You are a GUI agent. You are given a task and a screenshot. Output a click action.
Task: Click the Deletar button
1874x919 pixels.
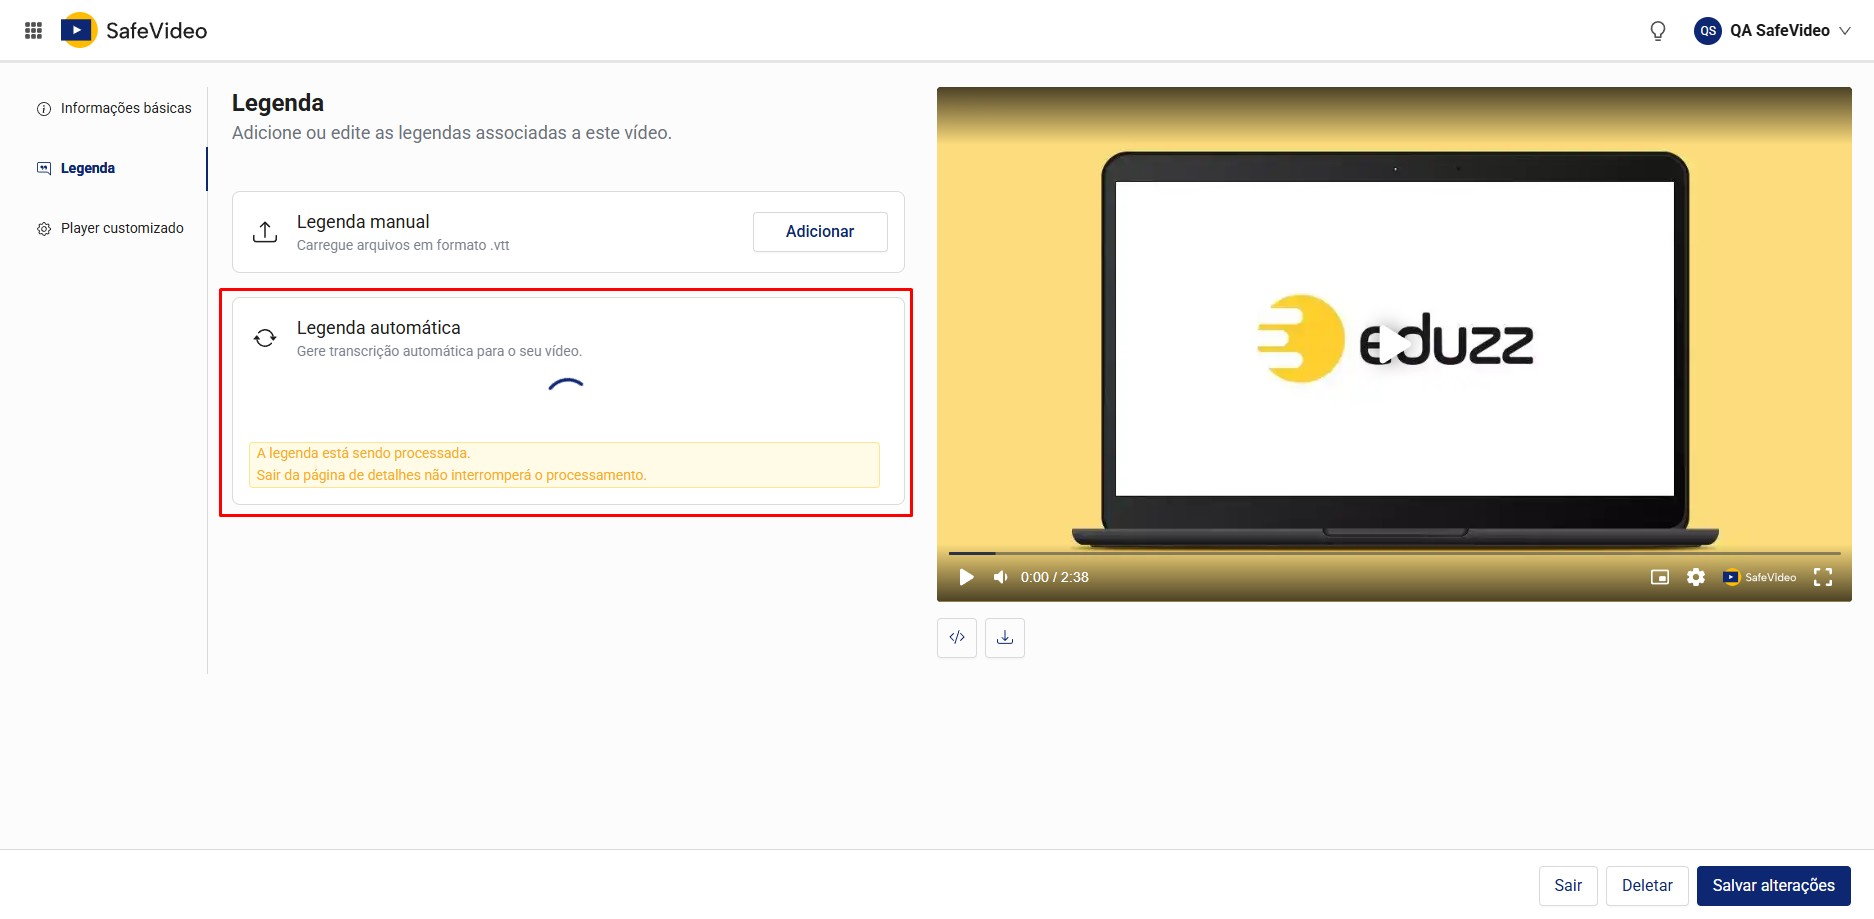[1647, 886]
